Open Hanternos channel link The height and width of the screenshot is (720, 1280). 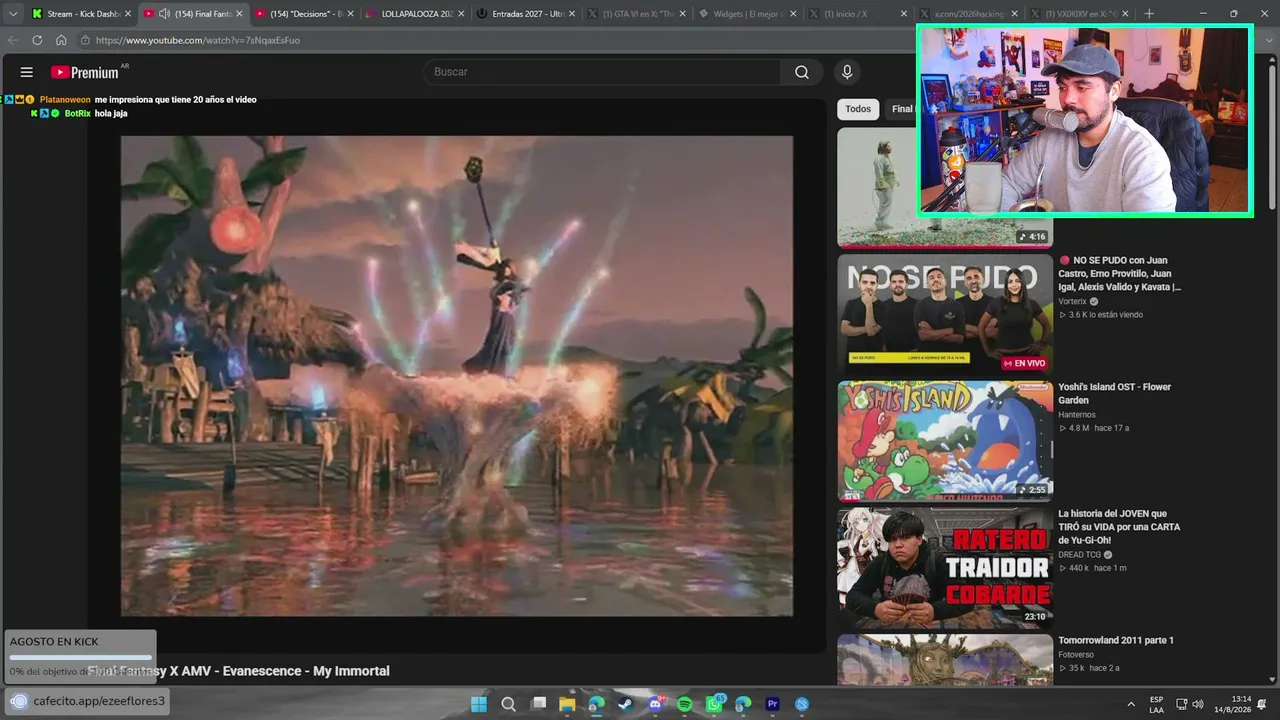pos(1077,414)
